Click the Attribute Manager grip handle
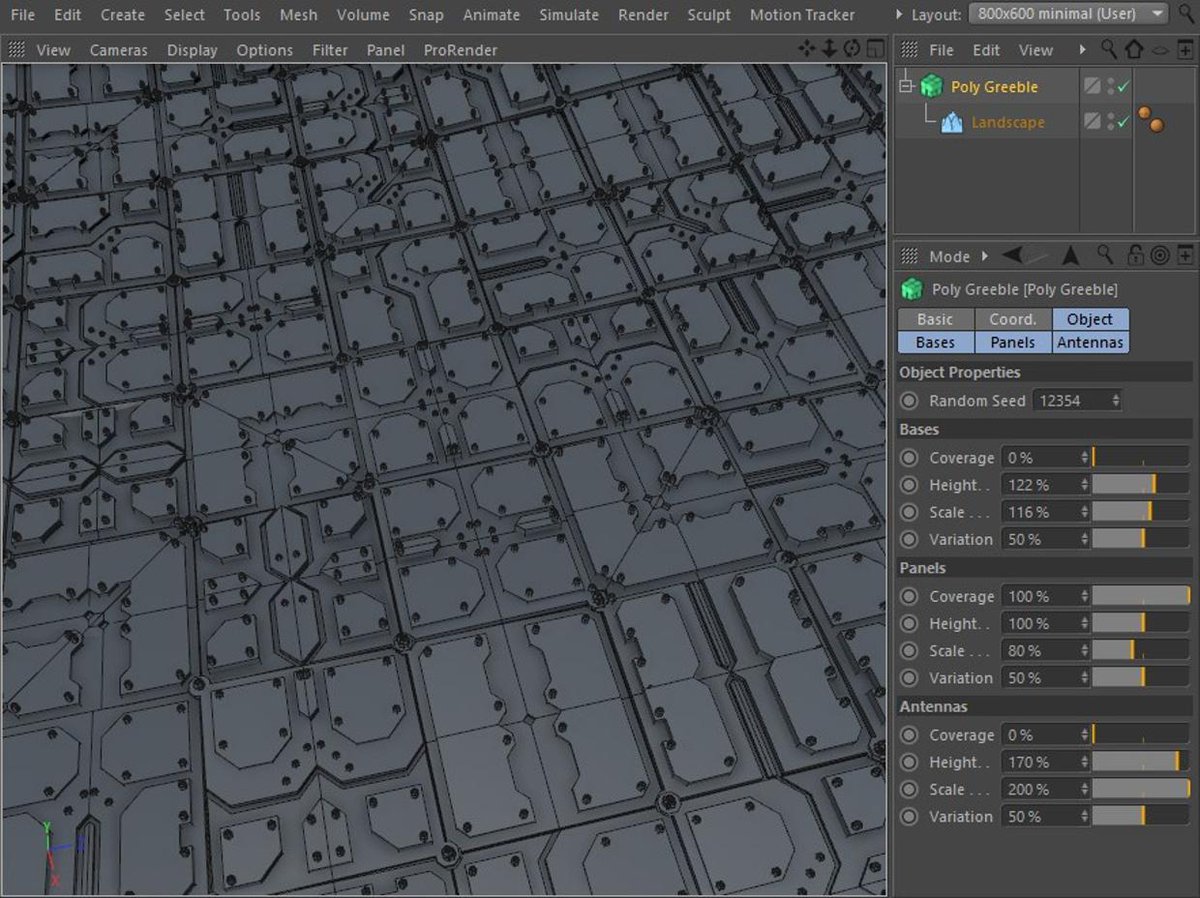 910,256
